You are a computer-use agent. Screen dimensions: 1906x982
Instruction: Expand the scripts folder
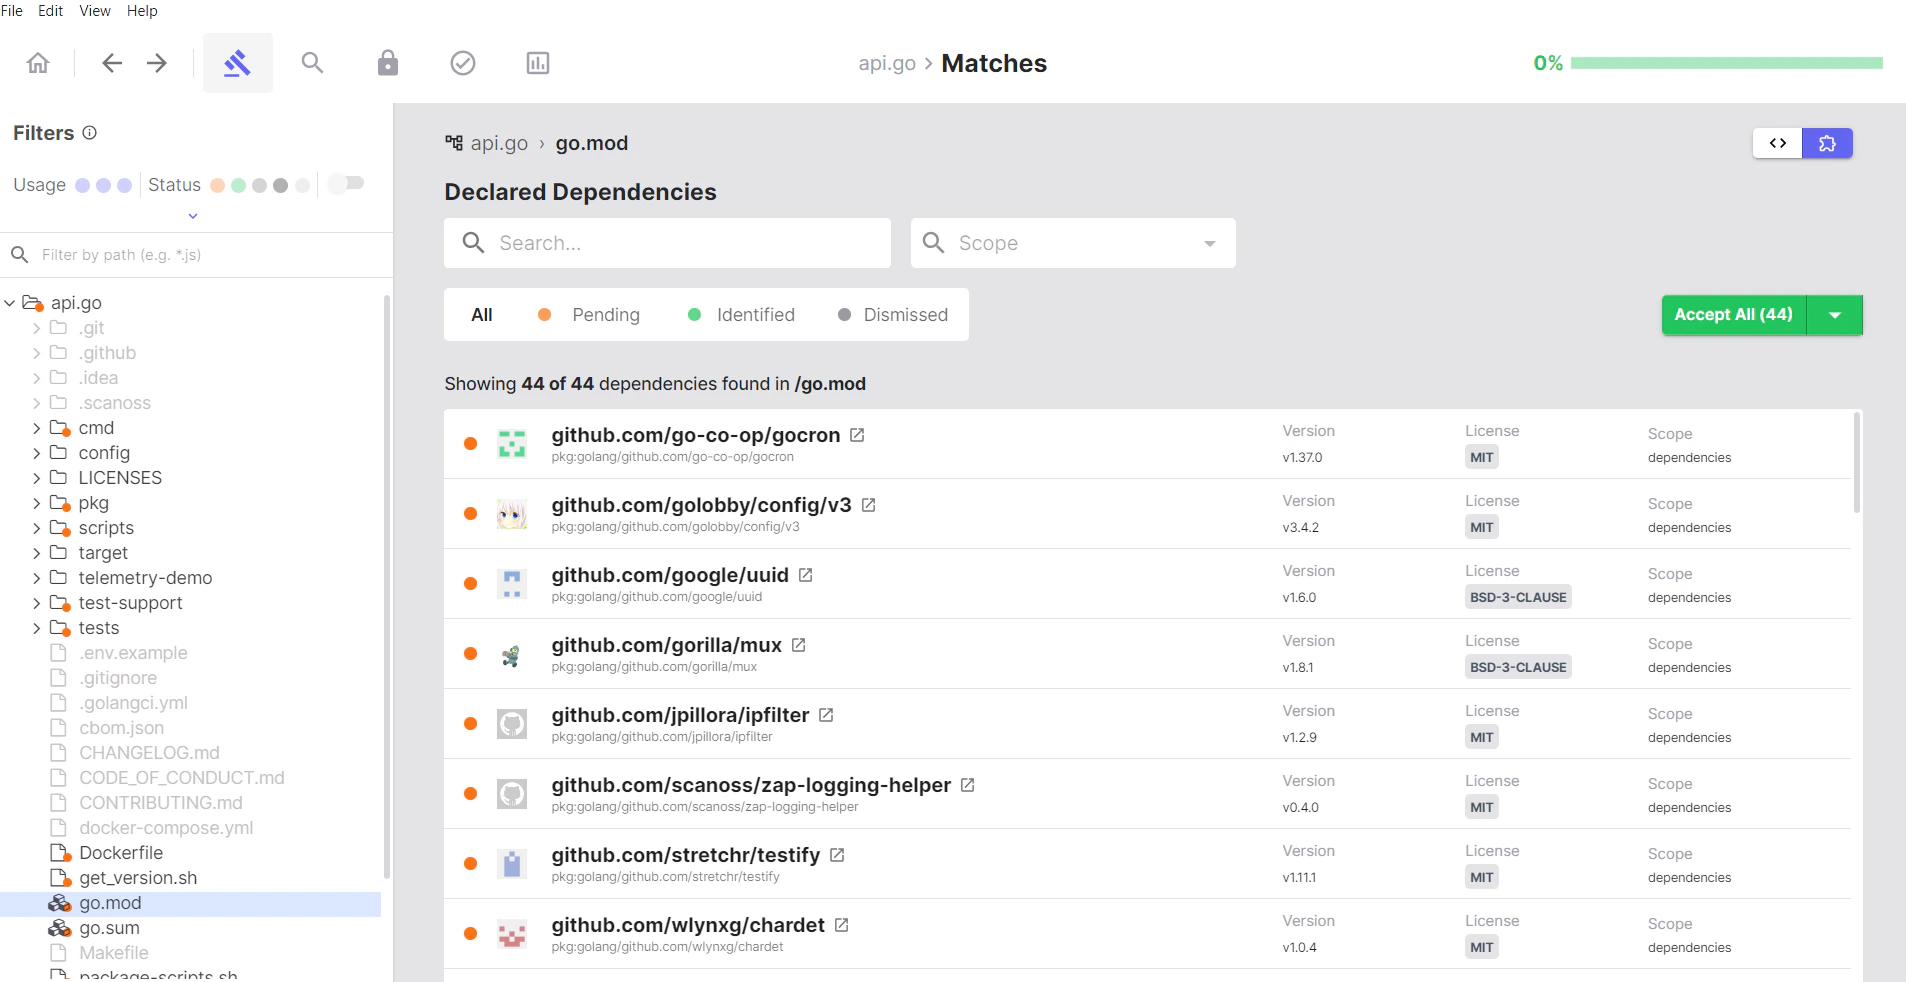click(37, 528)
